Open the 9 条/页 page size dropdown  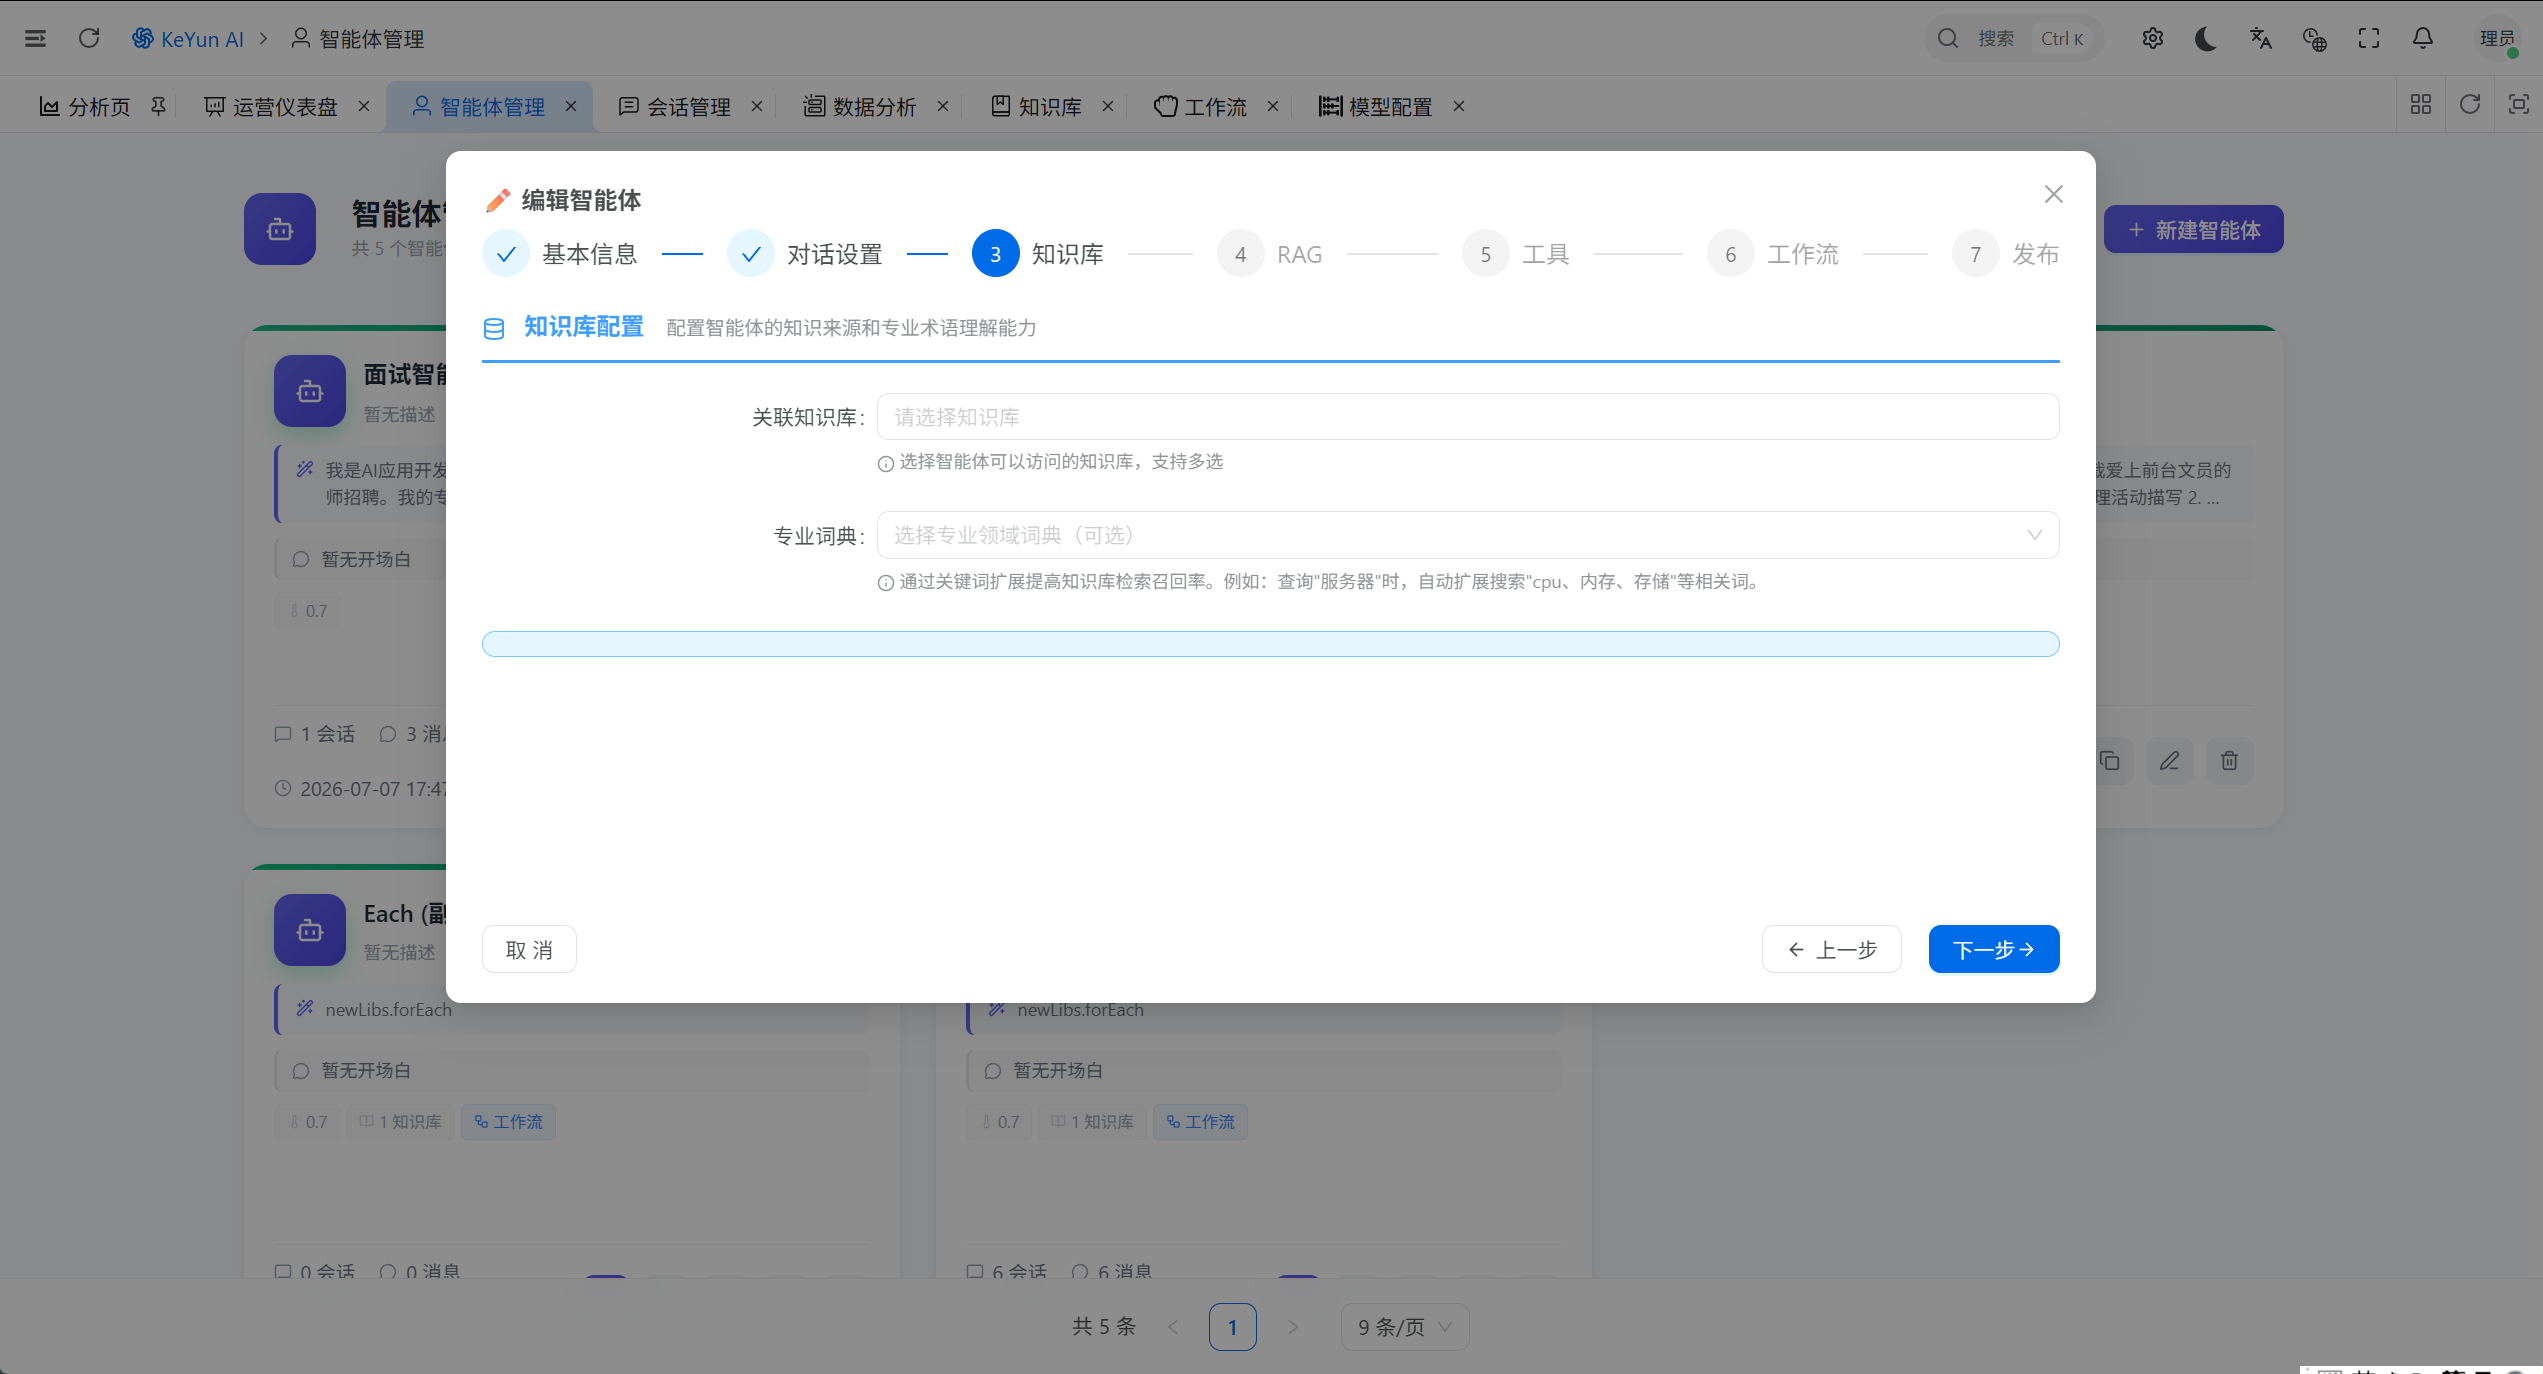point(1405,1327)
